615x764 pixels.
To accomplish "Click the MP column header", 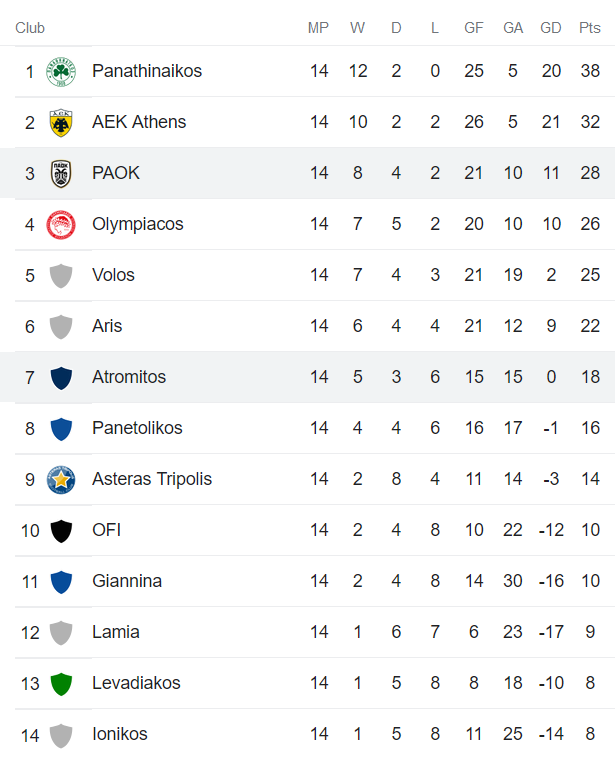I will click(x=318, y=28).
